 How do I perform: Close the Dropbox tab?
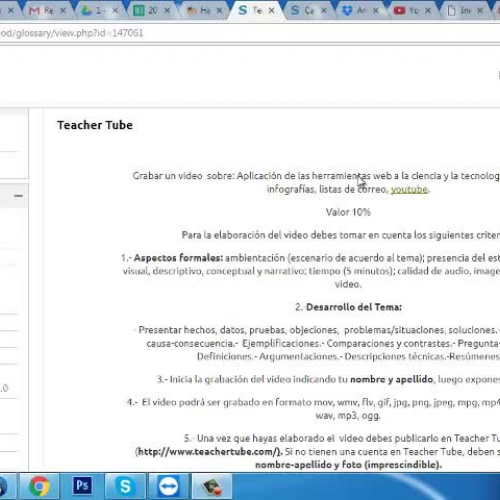coord(376,11)
